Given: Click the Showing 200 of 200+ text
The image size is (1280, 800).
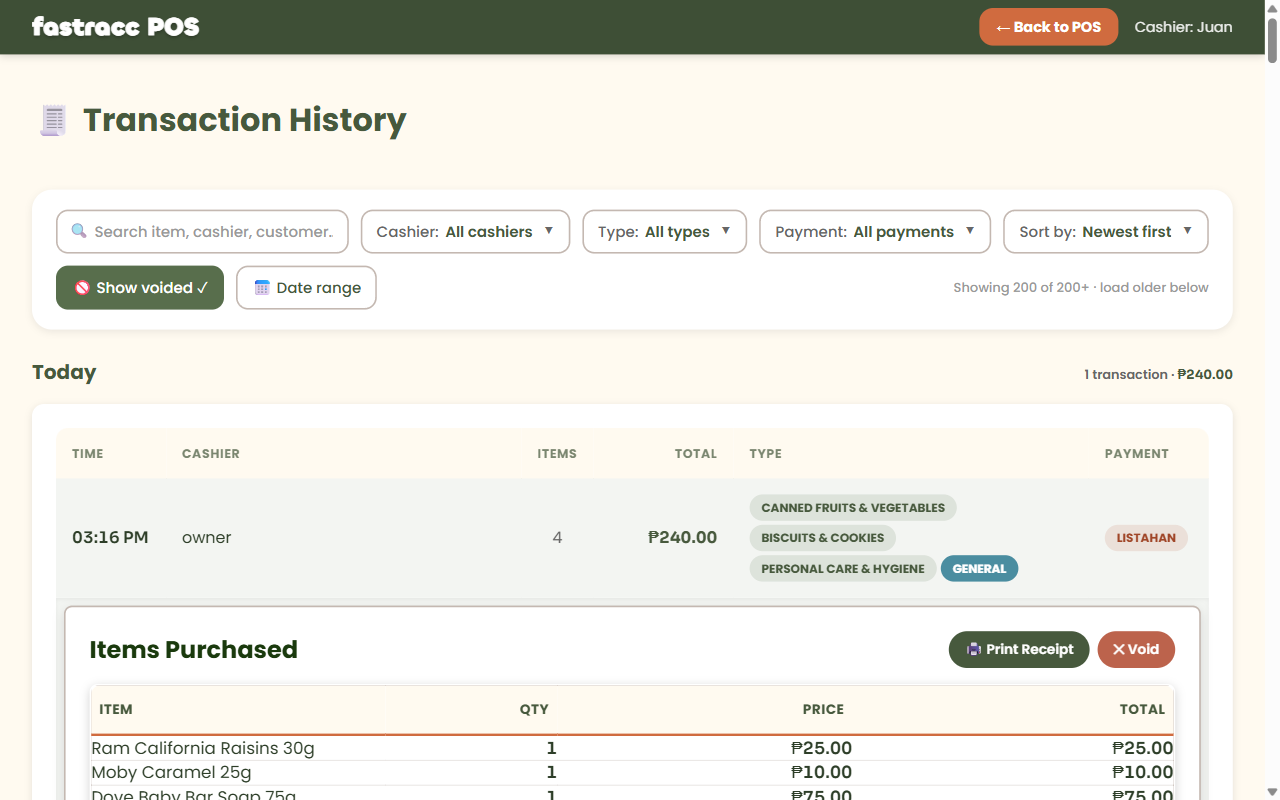Looking at the screenshot, I should (x=1081, y=288).
